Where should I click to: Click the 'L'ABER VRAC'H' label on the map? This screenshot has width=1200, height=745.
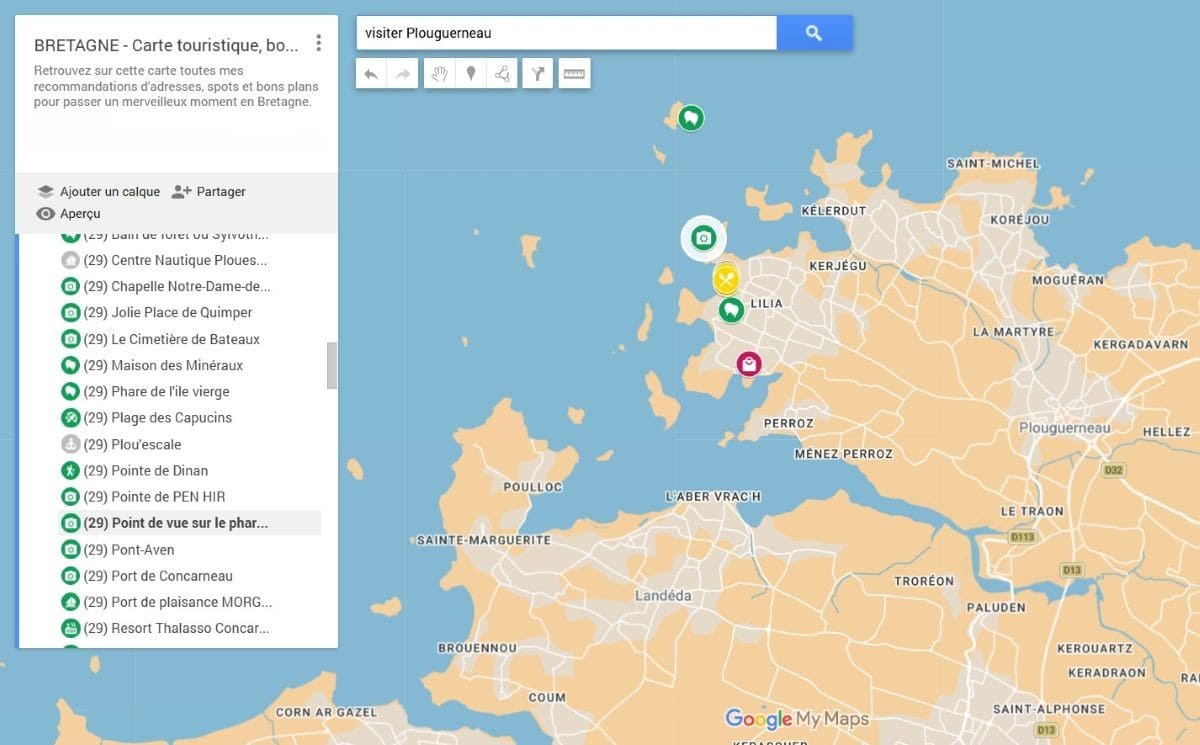[713, 497]
